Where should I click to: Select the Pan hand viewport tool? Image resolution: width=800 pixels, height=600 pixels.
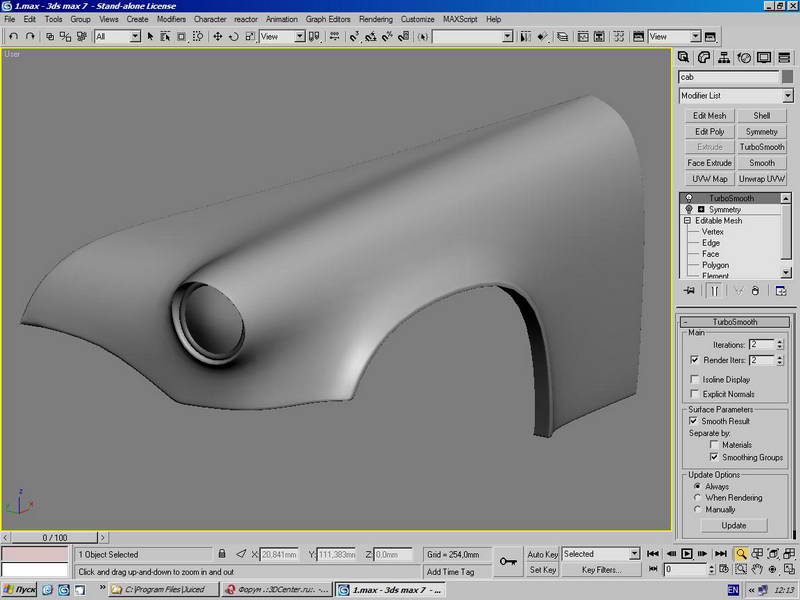click(757, 569)
